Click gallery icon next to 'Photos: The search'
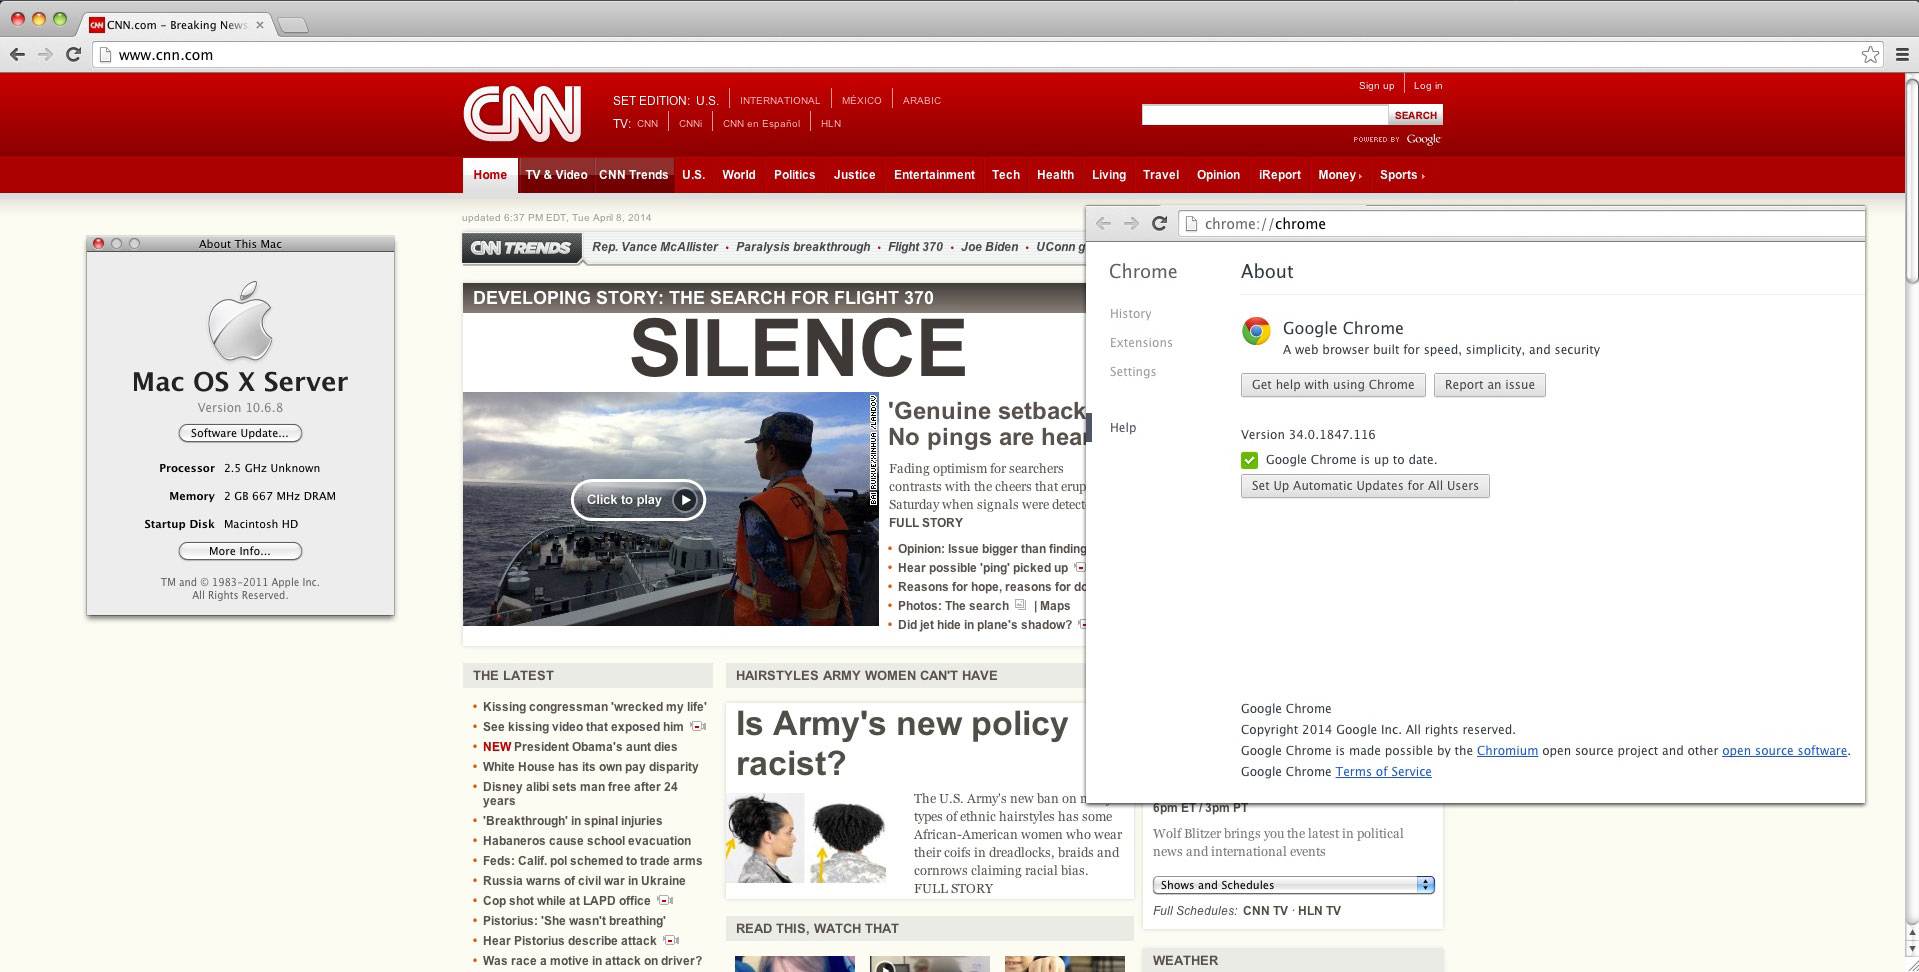The height and width of the screenshot is (972, 1919). (x=1020, y=605)
